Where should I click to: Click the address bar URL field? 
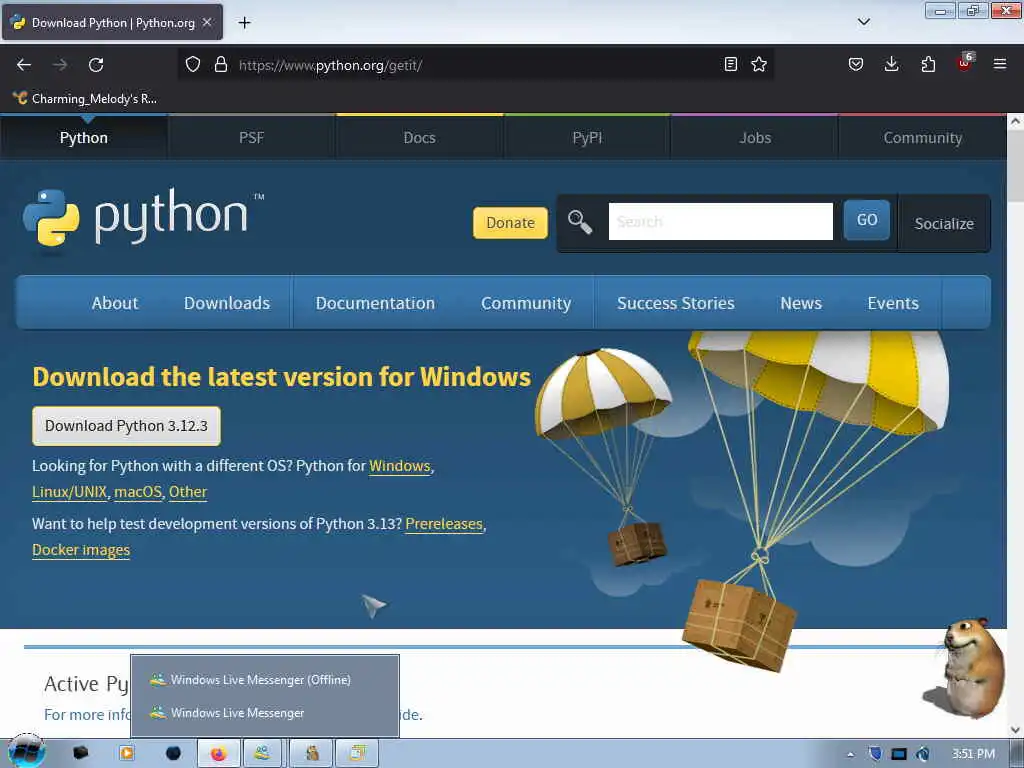(477, 65)
